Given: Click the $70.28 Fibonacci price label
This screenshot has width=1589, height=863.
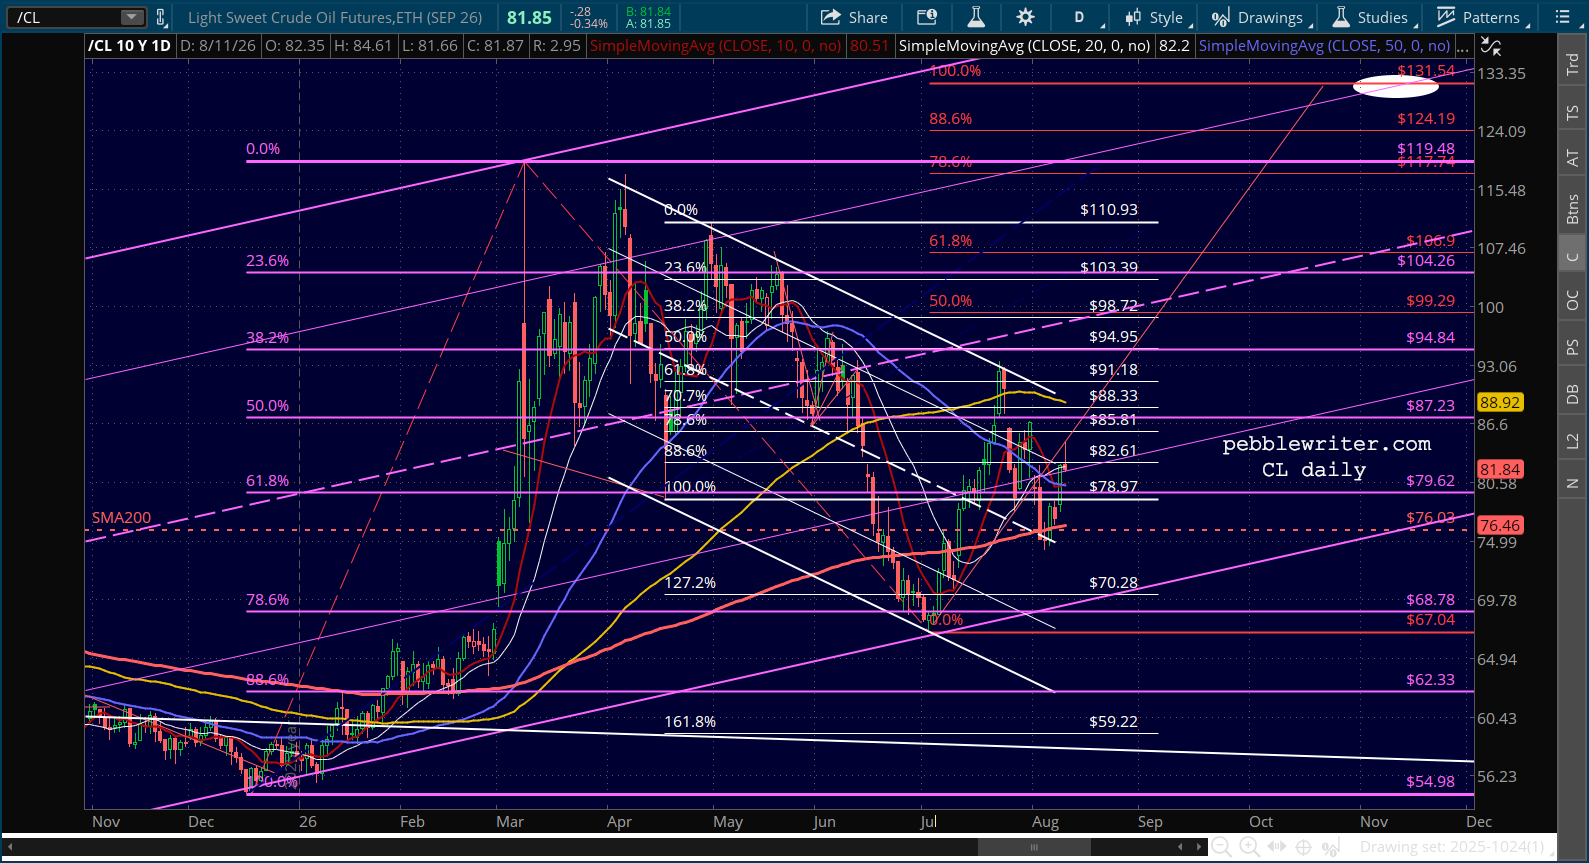Looking at the screenshot, I should (x=1113, y=582).
